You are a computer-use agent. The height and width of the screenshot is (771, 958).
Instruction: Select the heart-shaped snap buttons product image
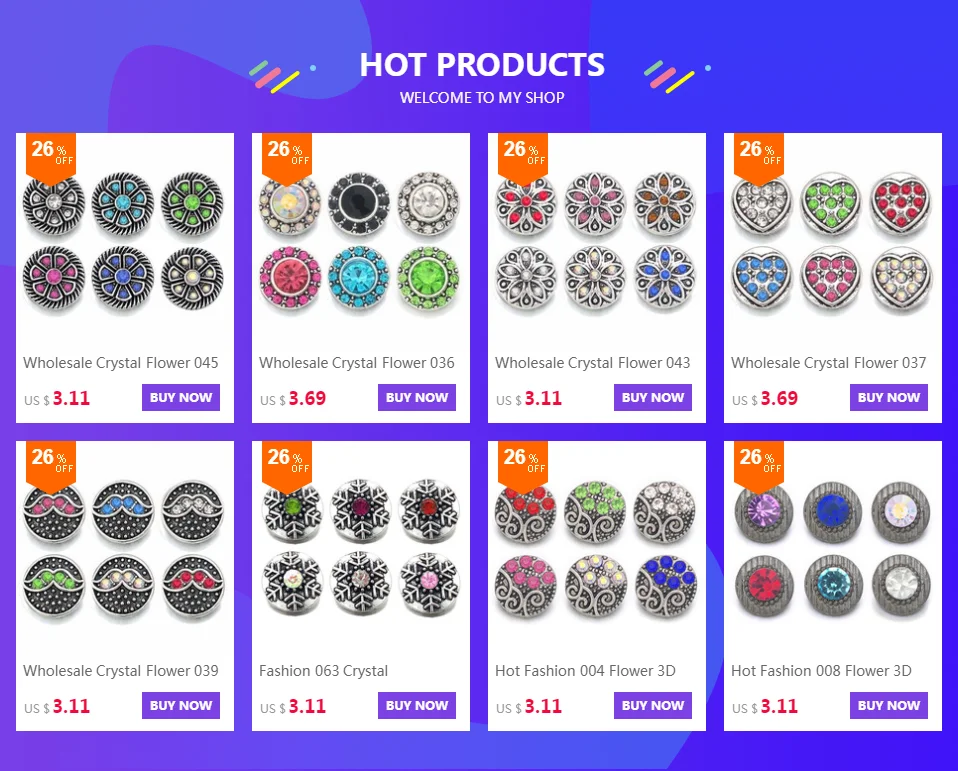[x=832, y=243]
